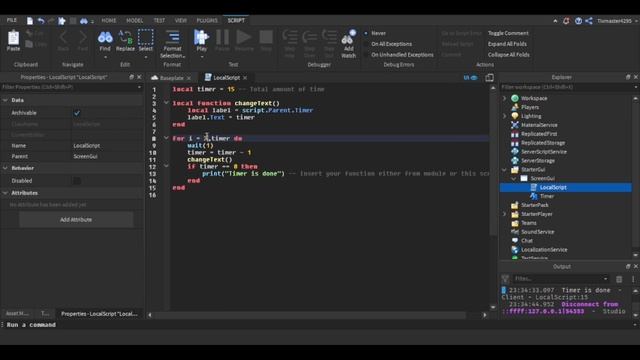Expand the StarterPlayer tree node
Screen dimensions: 640x360
[x=504, y=214]
